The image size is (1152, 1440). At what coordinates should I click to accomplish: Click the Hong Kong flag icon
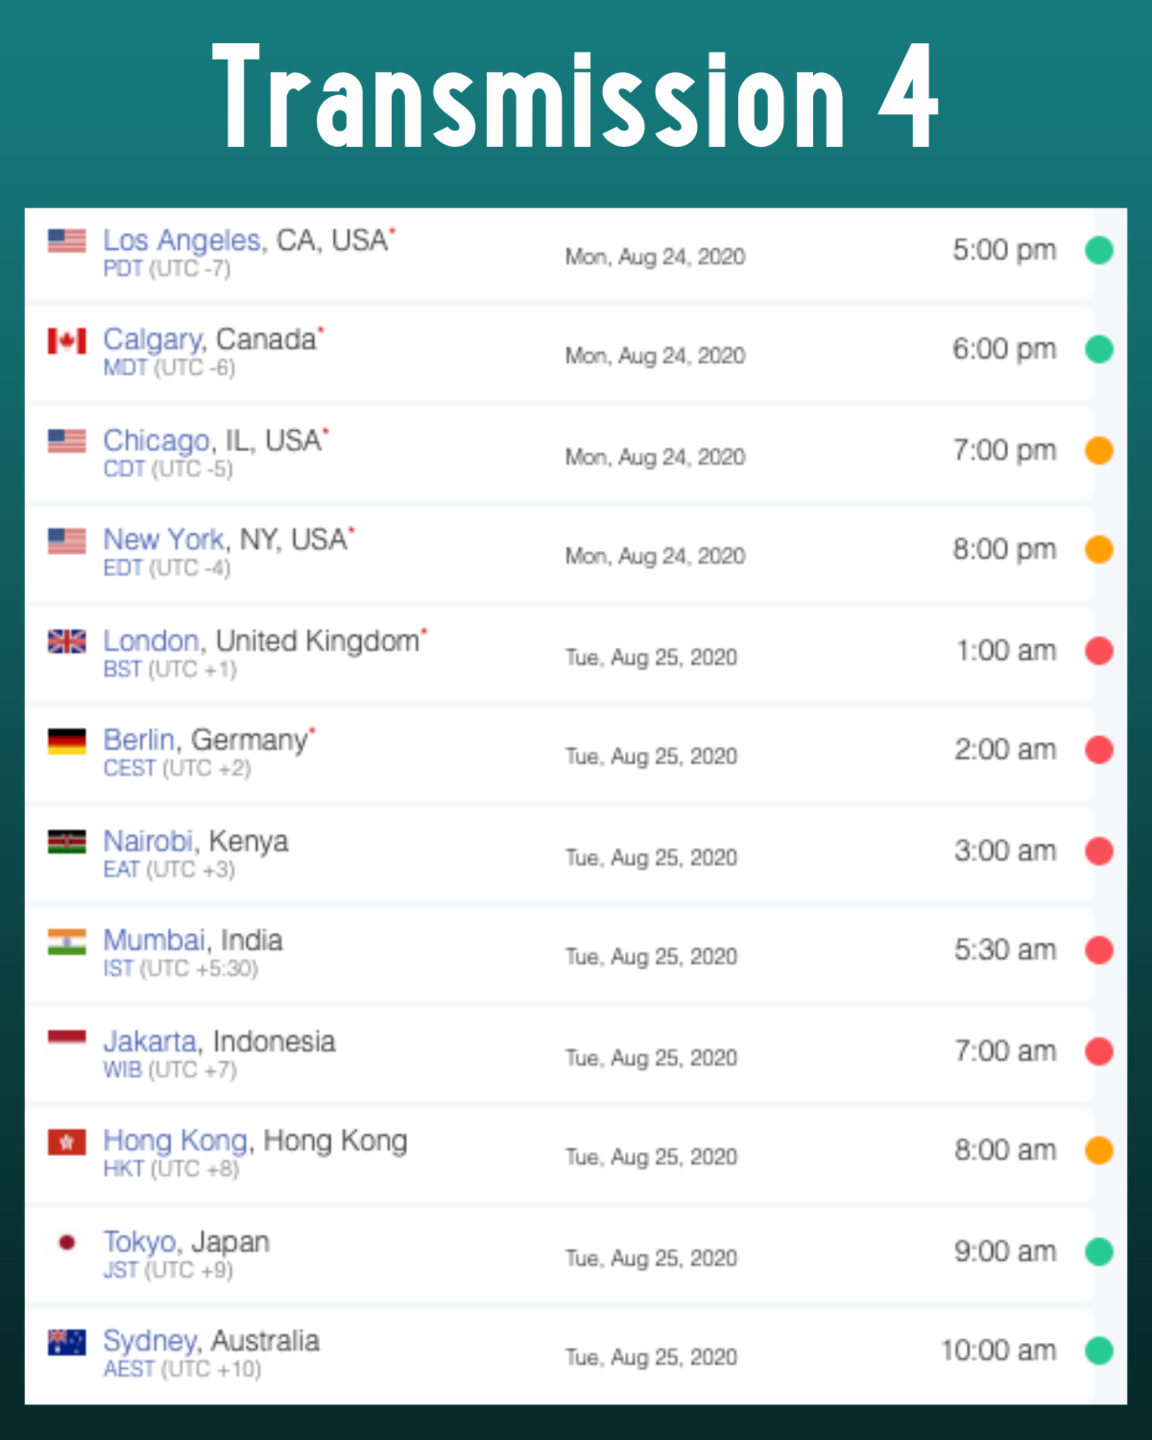67,1142
